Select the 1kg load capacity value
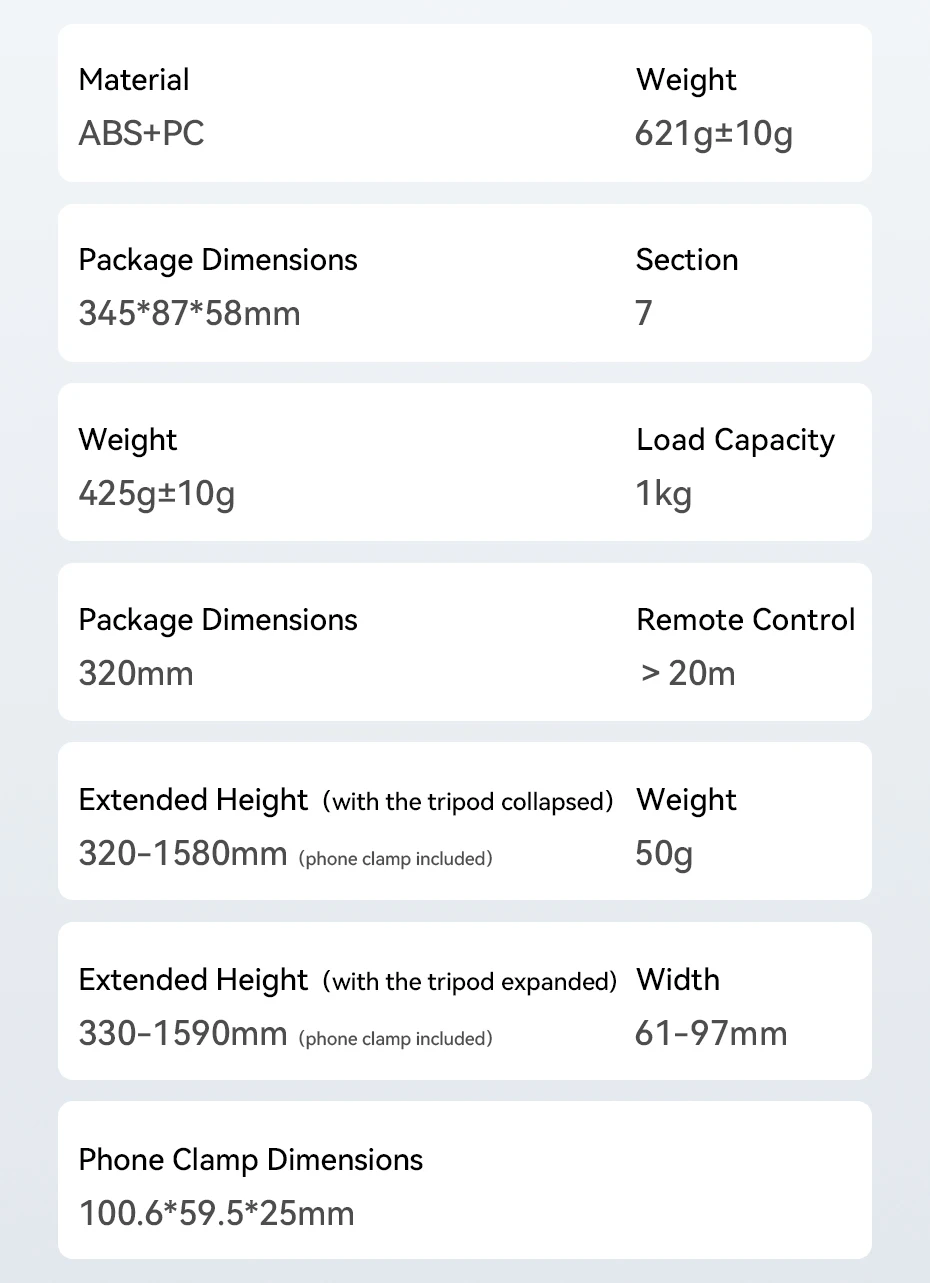 [x=663, y=493]
